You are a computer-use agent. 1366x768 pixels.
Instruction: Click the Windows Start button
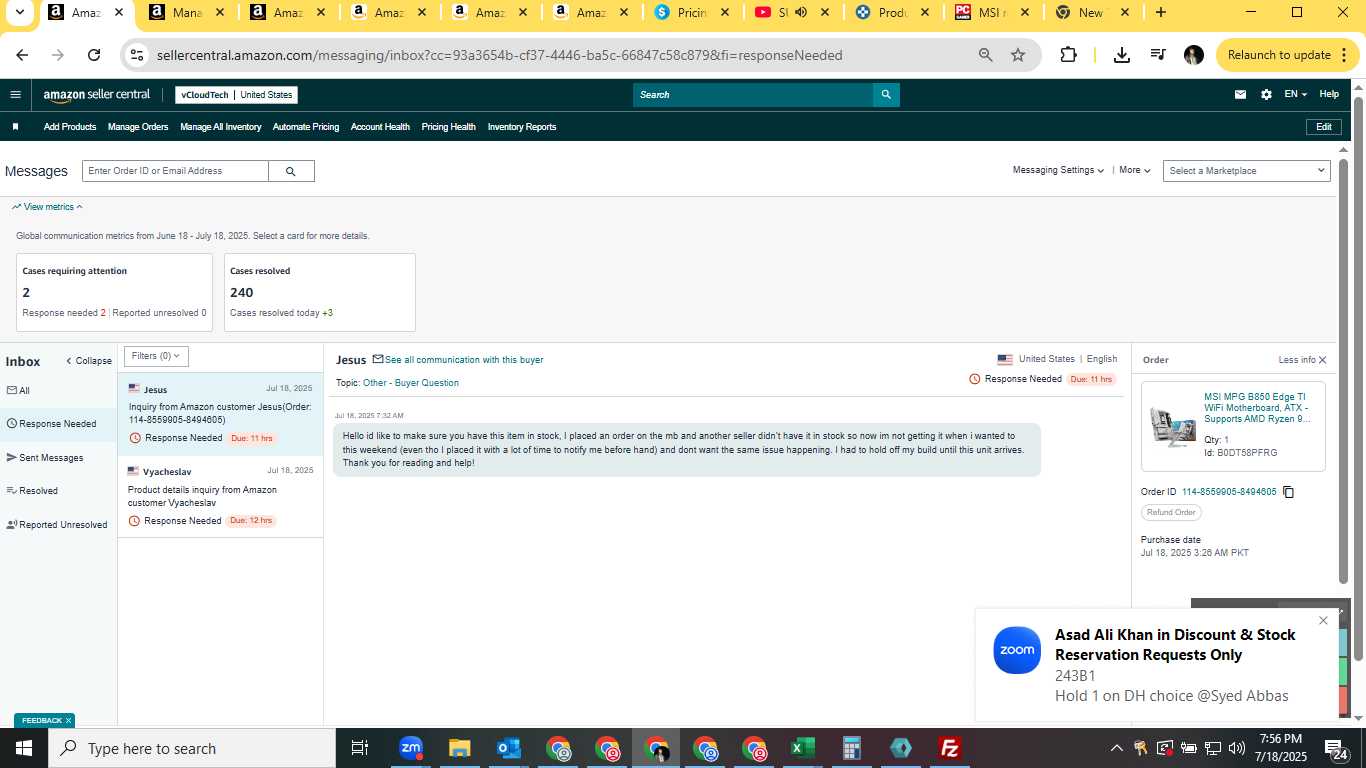[24, 748]
